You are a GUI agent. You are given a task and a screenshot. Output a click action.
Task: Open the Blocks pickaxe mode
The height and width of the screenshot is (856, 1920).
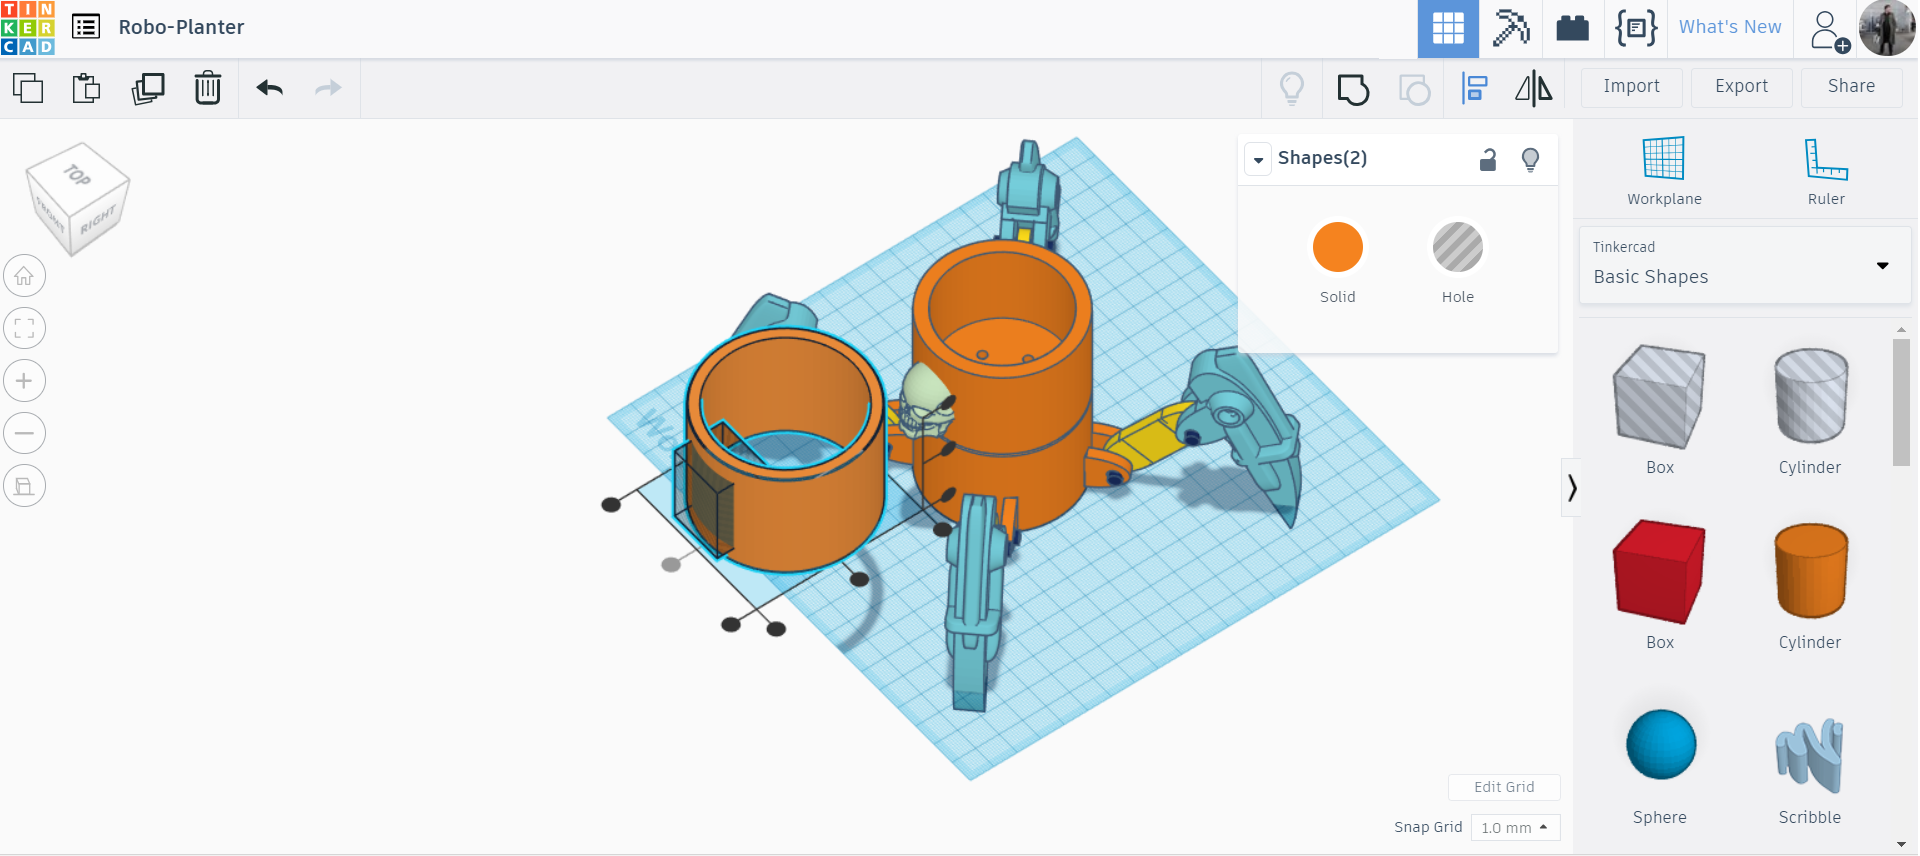pos(1511,28)
